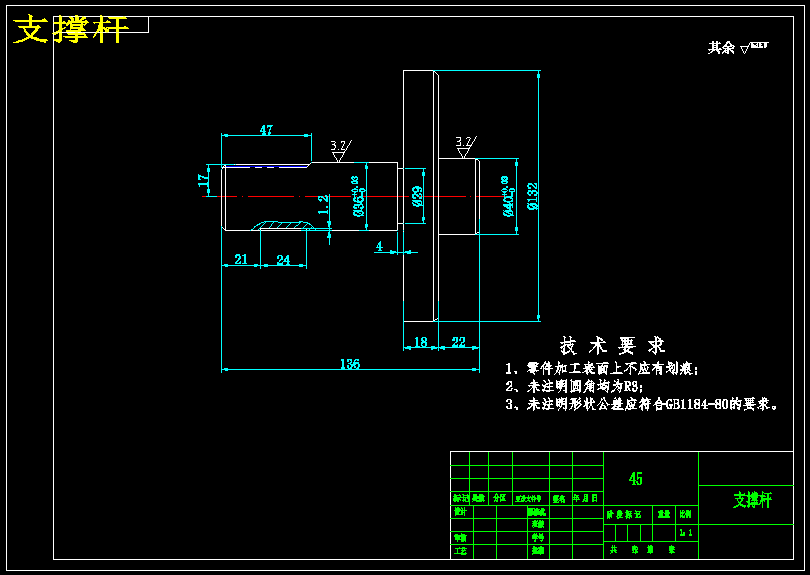Select the 其余 surface finish note
This screenshot has height=575, width=810.
click(738, 48)
